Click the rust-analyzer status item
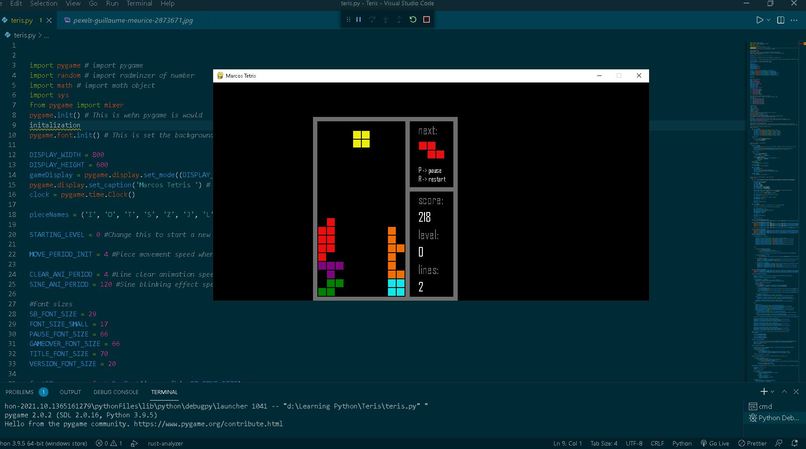 point(165,443)
